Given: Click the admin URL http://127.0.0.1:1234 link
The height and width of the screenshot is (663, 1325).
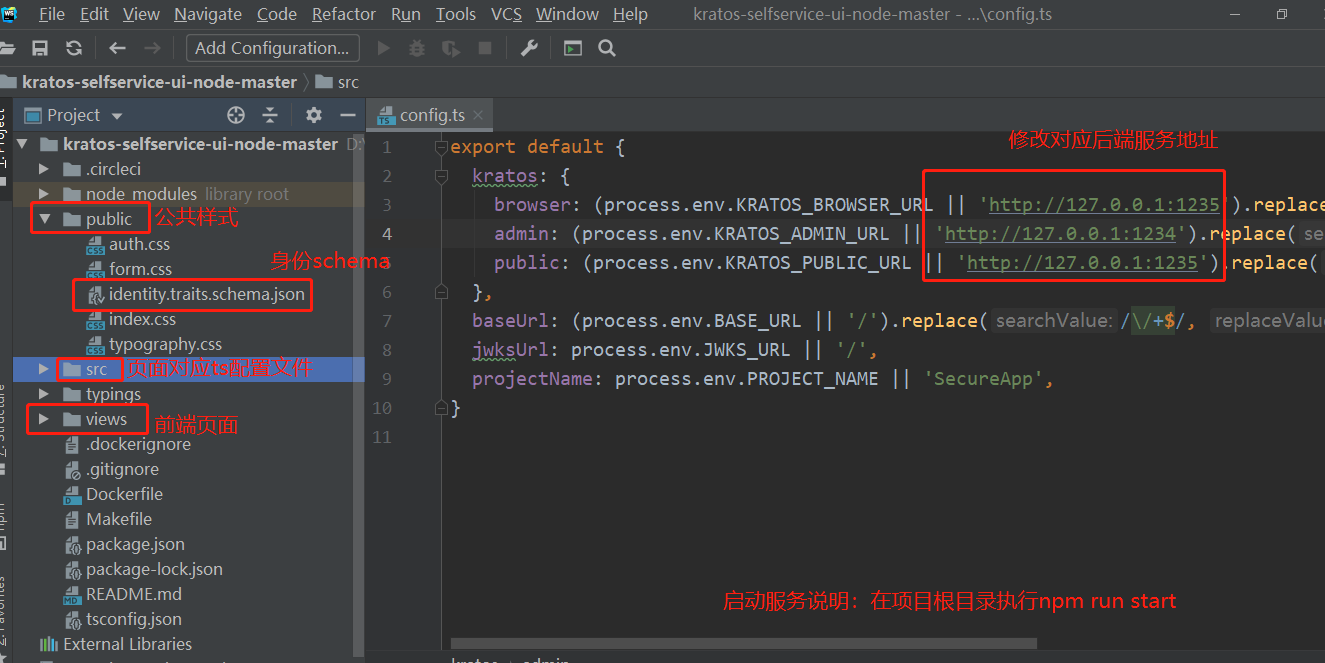Looking at the screenshot, I should click(x=1061, y=234).
